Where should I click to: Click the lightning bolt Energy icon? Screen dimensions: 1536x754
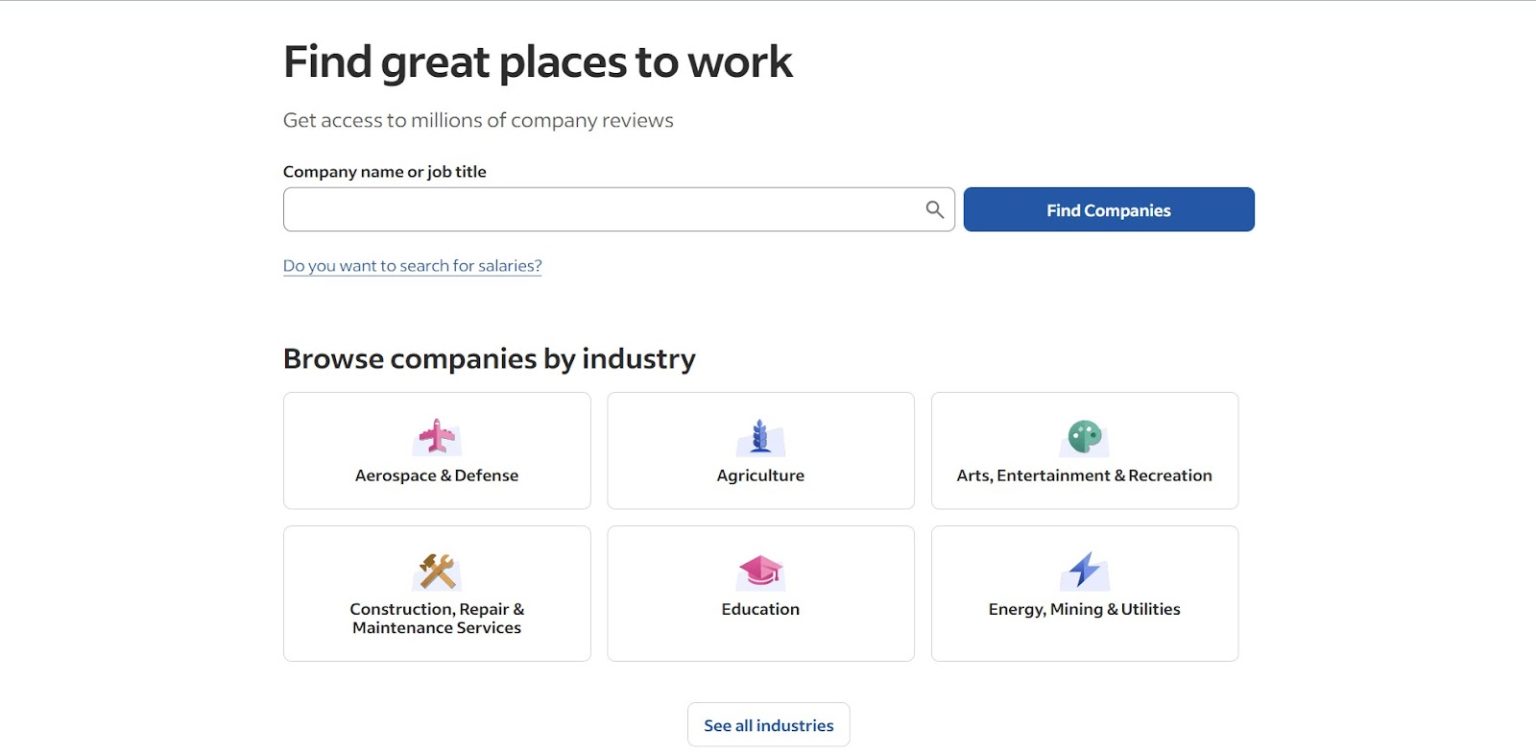coord(1084,571)
